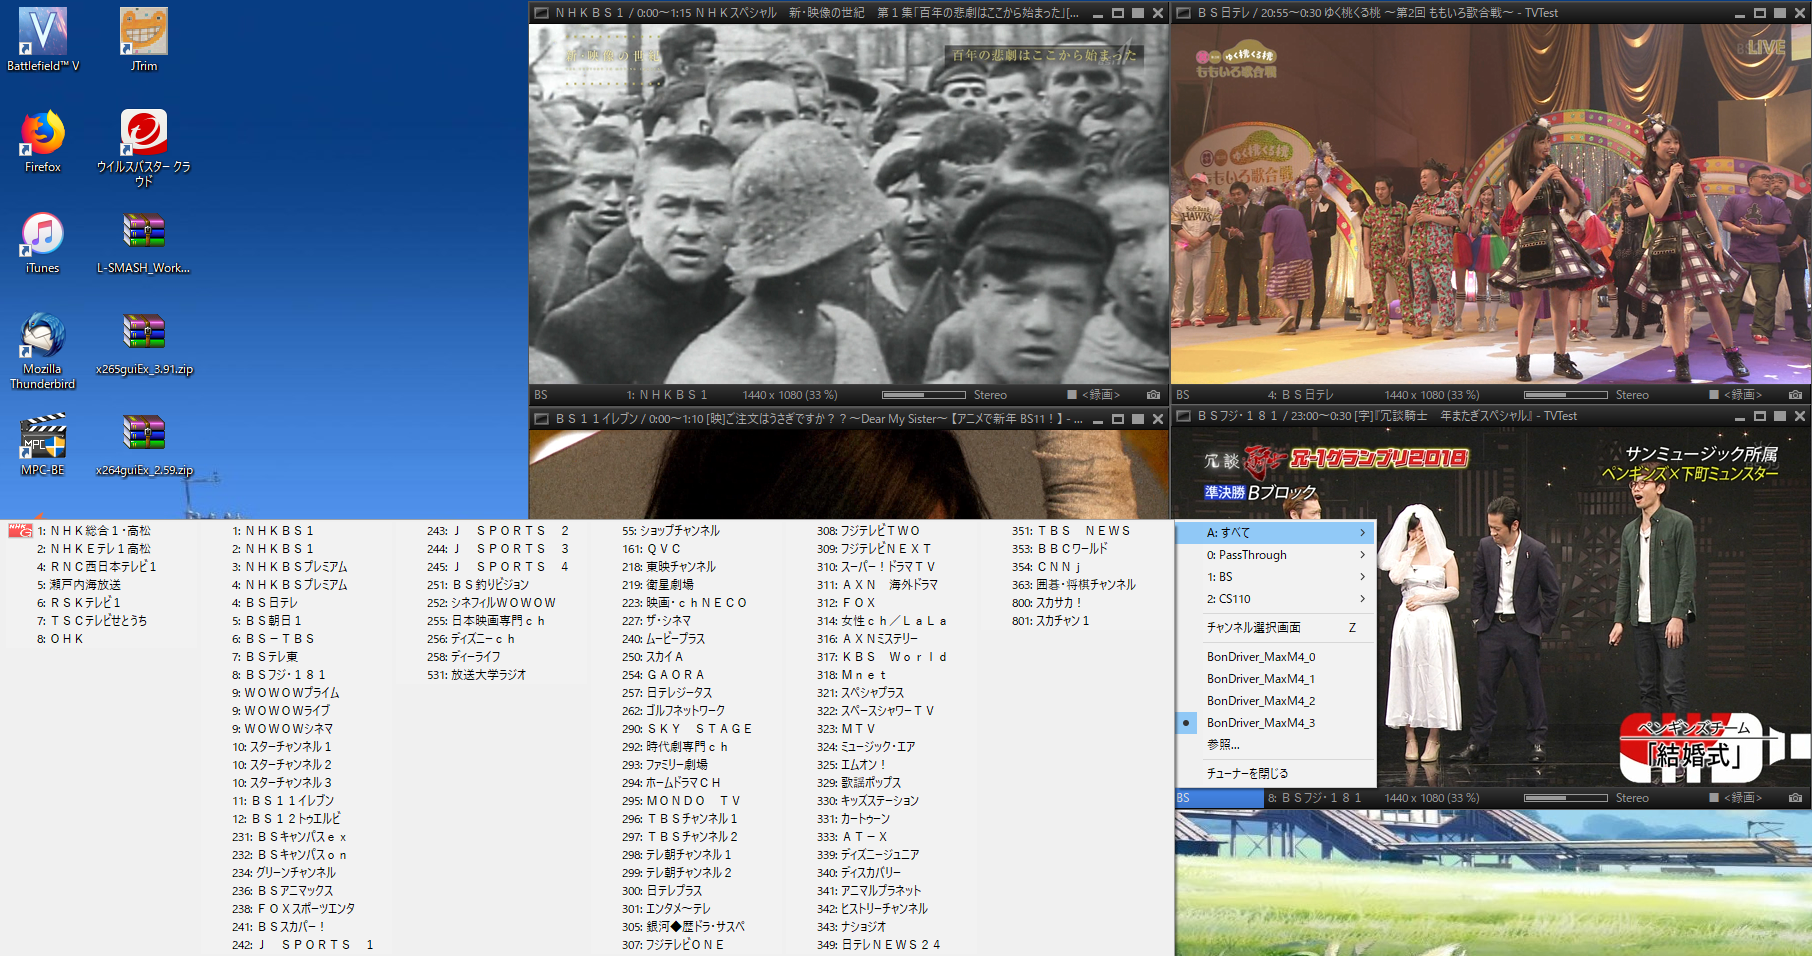Click the BS日テレ window title bar icon
1812x956 pixels.
[1183, 13]
